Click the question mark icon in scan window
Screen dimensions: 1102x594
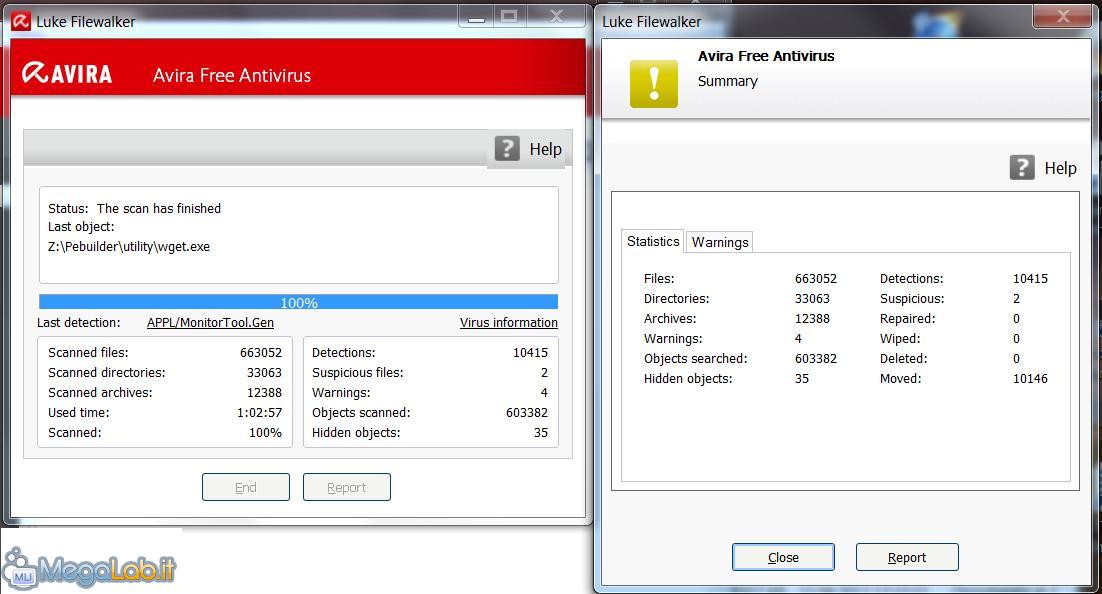(x=507, y=148)
